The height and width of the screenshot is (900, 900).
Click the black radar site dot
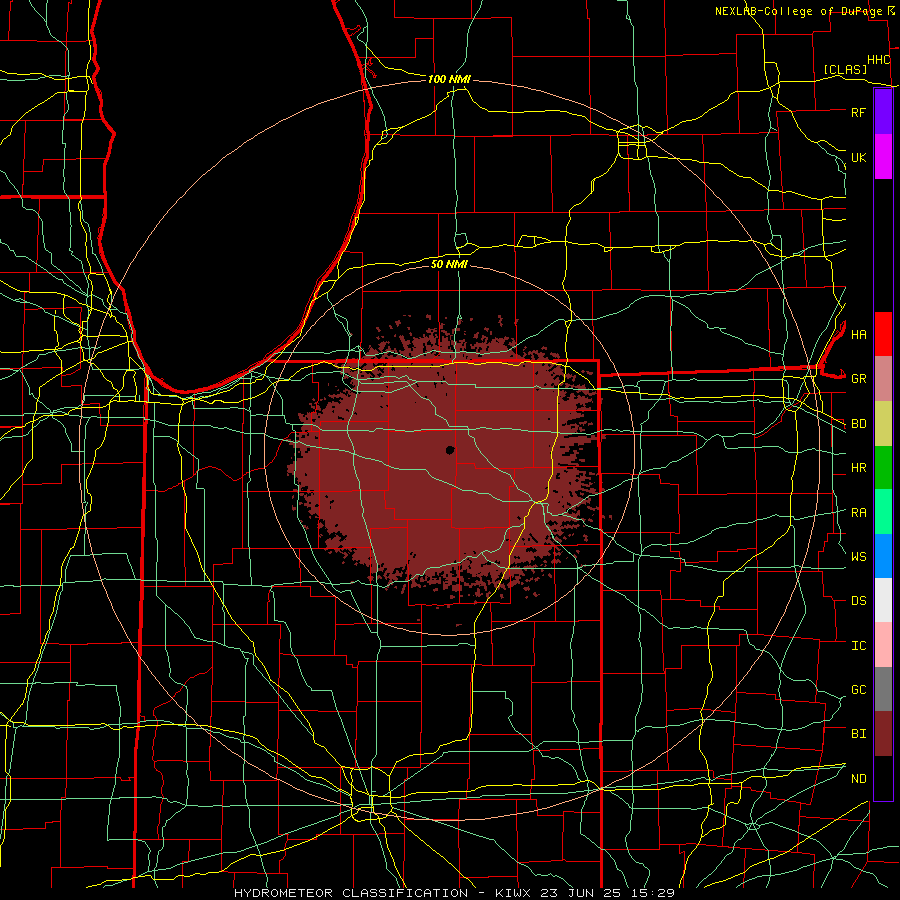450,450
